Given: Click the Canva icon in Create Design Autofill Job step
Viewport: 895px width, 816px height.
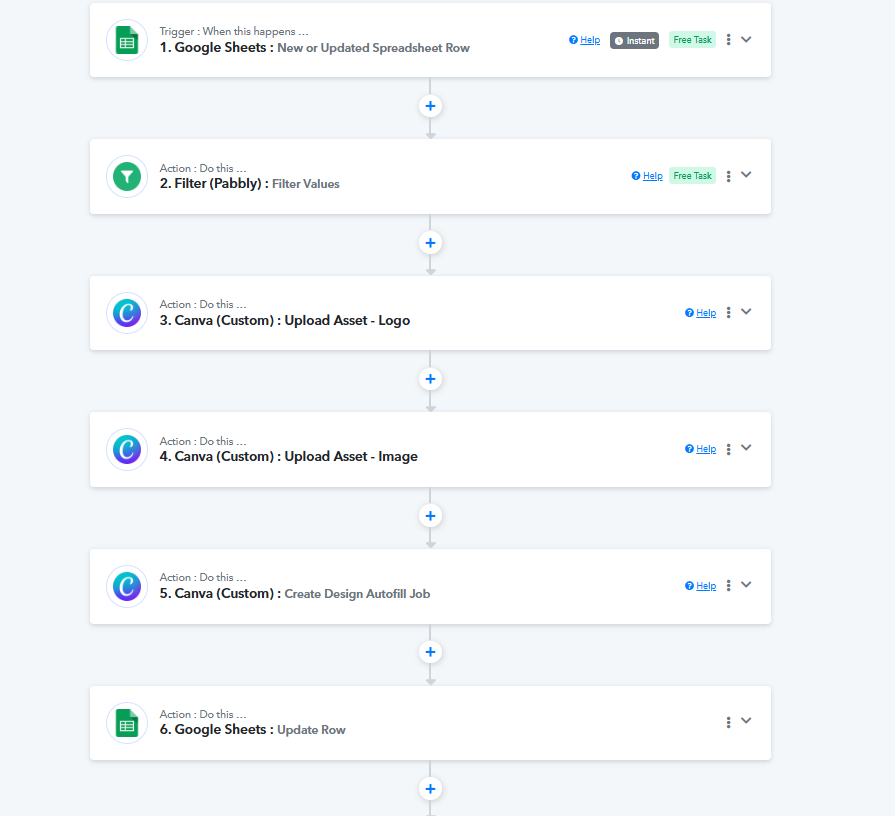Looking at the screenshot, I should point(127,586).
